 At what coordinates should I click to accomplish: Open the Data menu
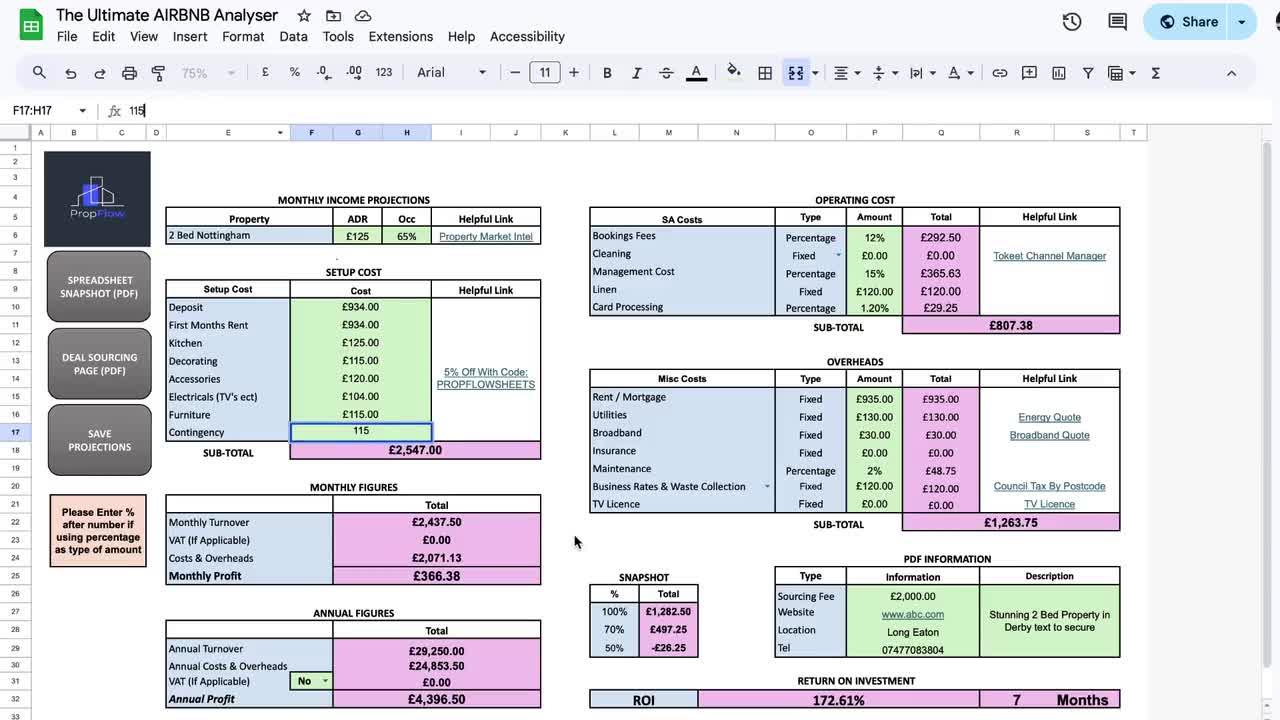click(x=293, y=36)
